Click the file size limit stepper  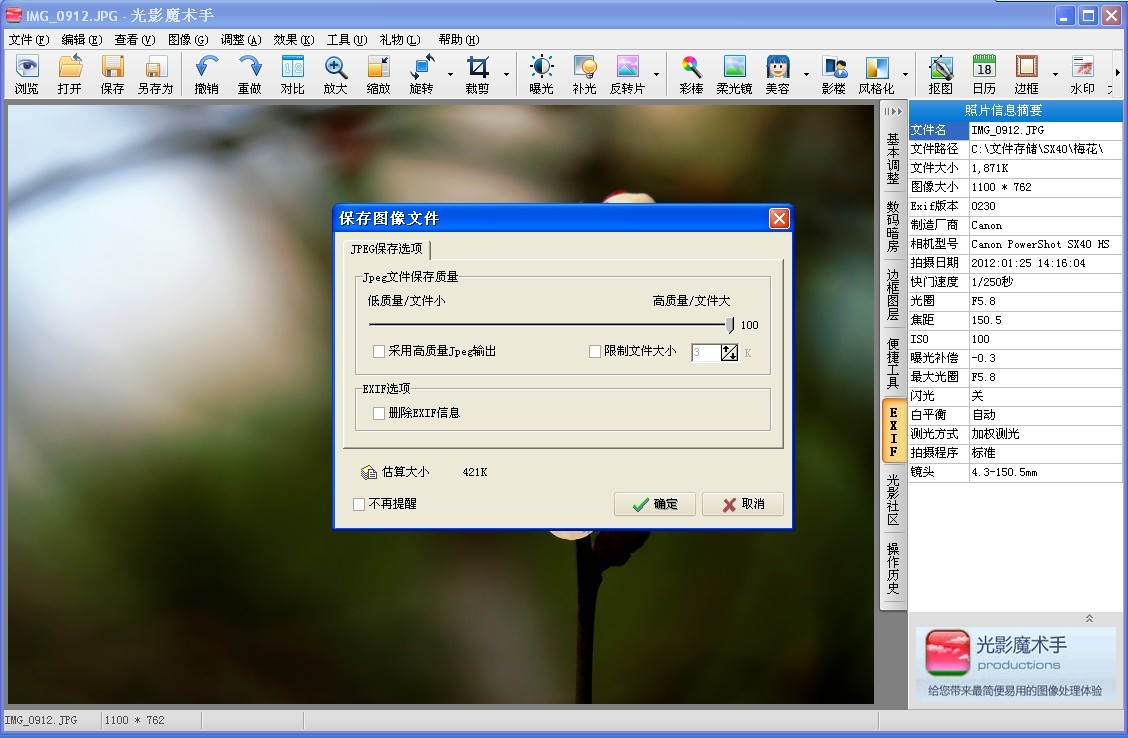click(729, 352)
